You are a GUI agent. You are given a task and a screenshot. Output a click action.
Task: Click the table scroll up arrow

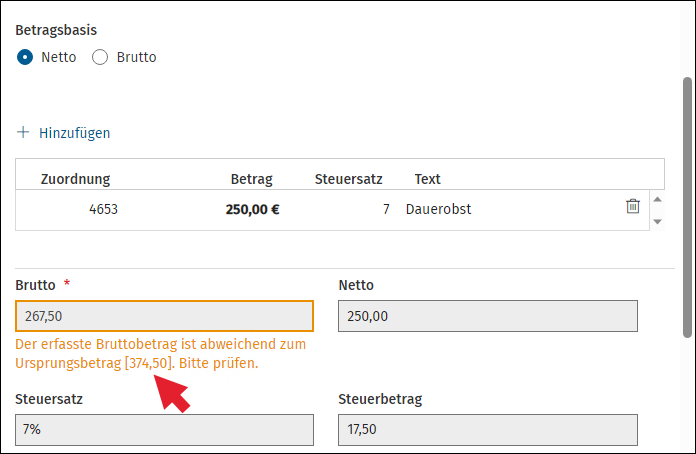pos(657,199)
